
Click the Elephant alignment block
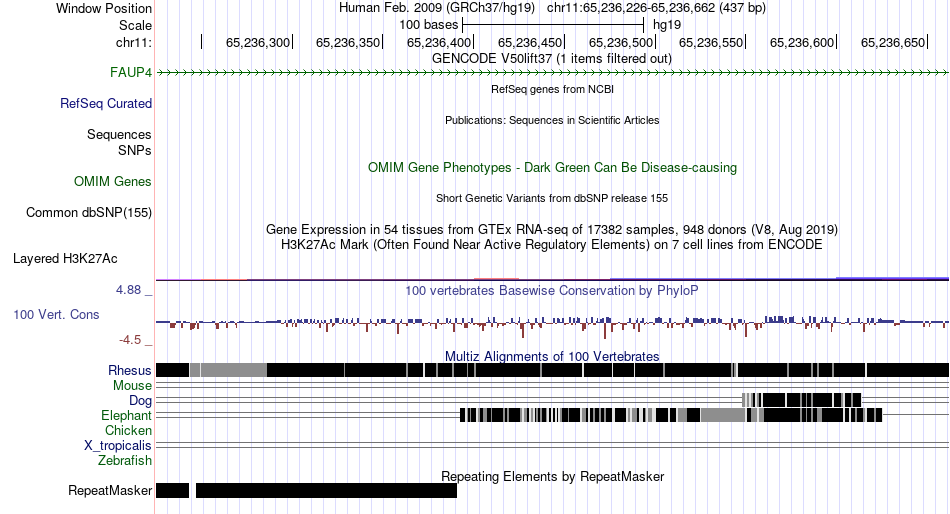coord(671,415)
